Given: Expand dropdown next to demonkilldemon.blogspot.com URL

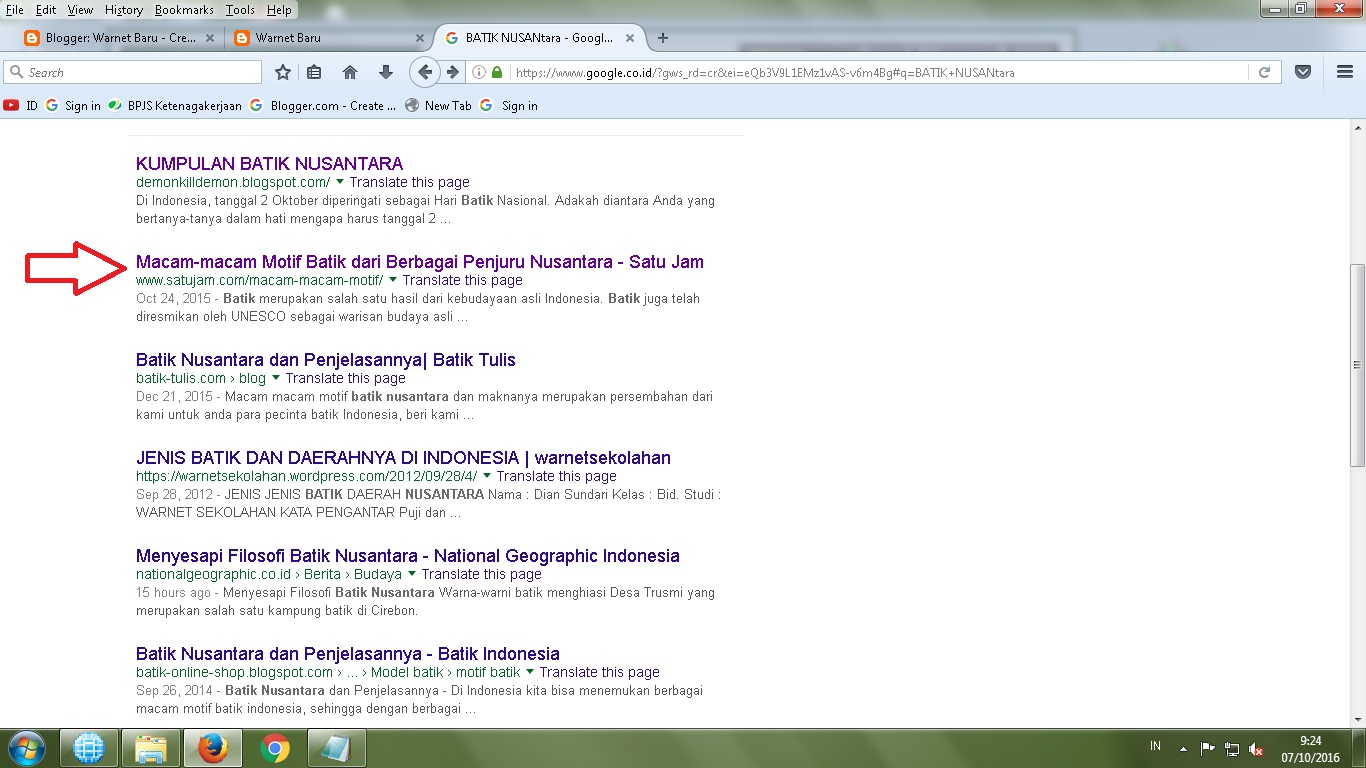Looking at the screenshot, I should 340,182.
